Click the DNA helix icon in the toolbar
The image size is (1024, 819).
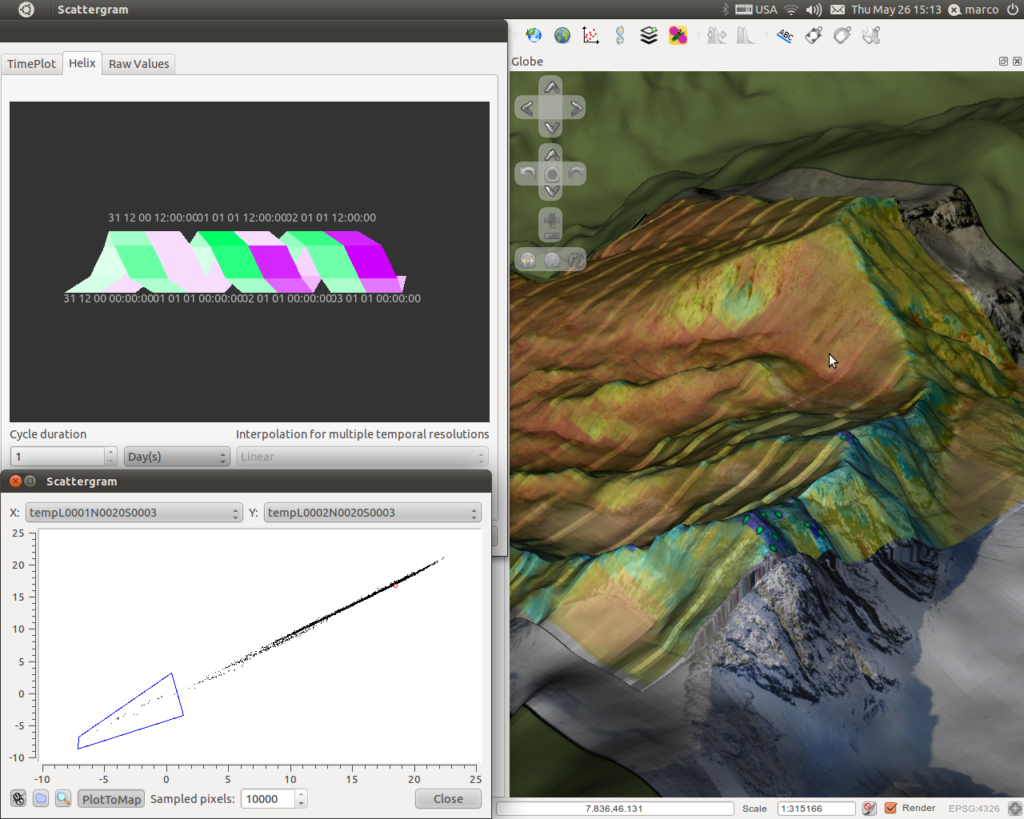click(x=620, y=35)
